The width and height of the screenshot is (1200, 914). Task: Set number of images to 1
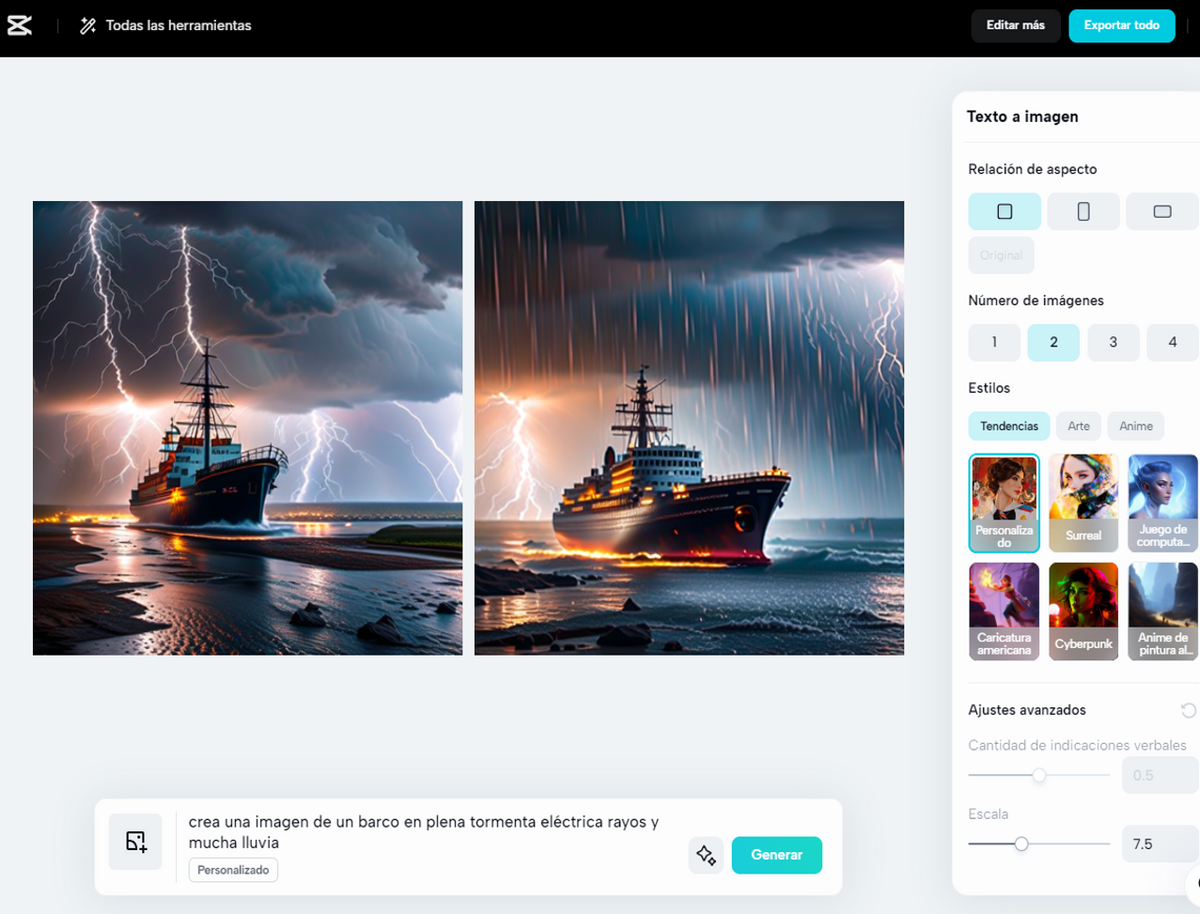[x=994, y=342]
